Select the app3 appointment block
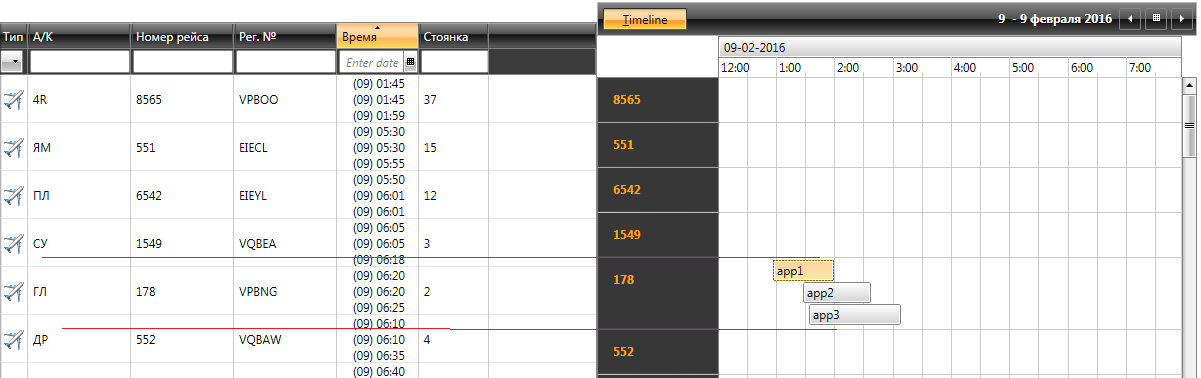This screenshot has height=378, width=1201. (x=855, y=315)
